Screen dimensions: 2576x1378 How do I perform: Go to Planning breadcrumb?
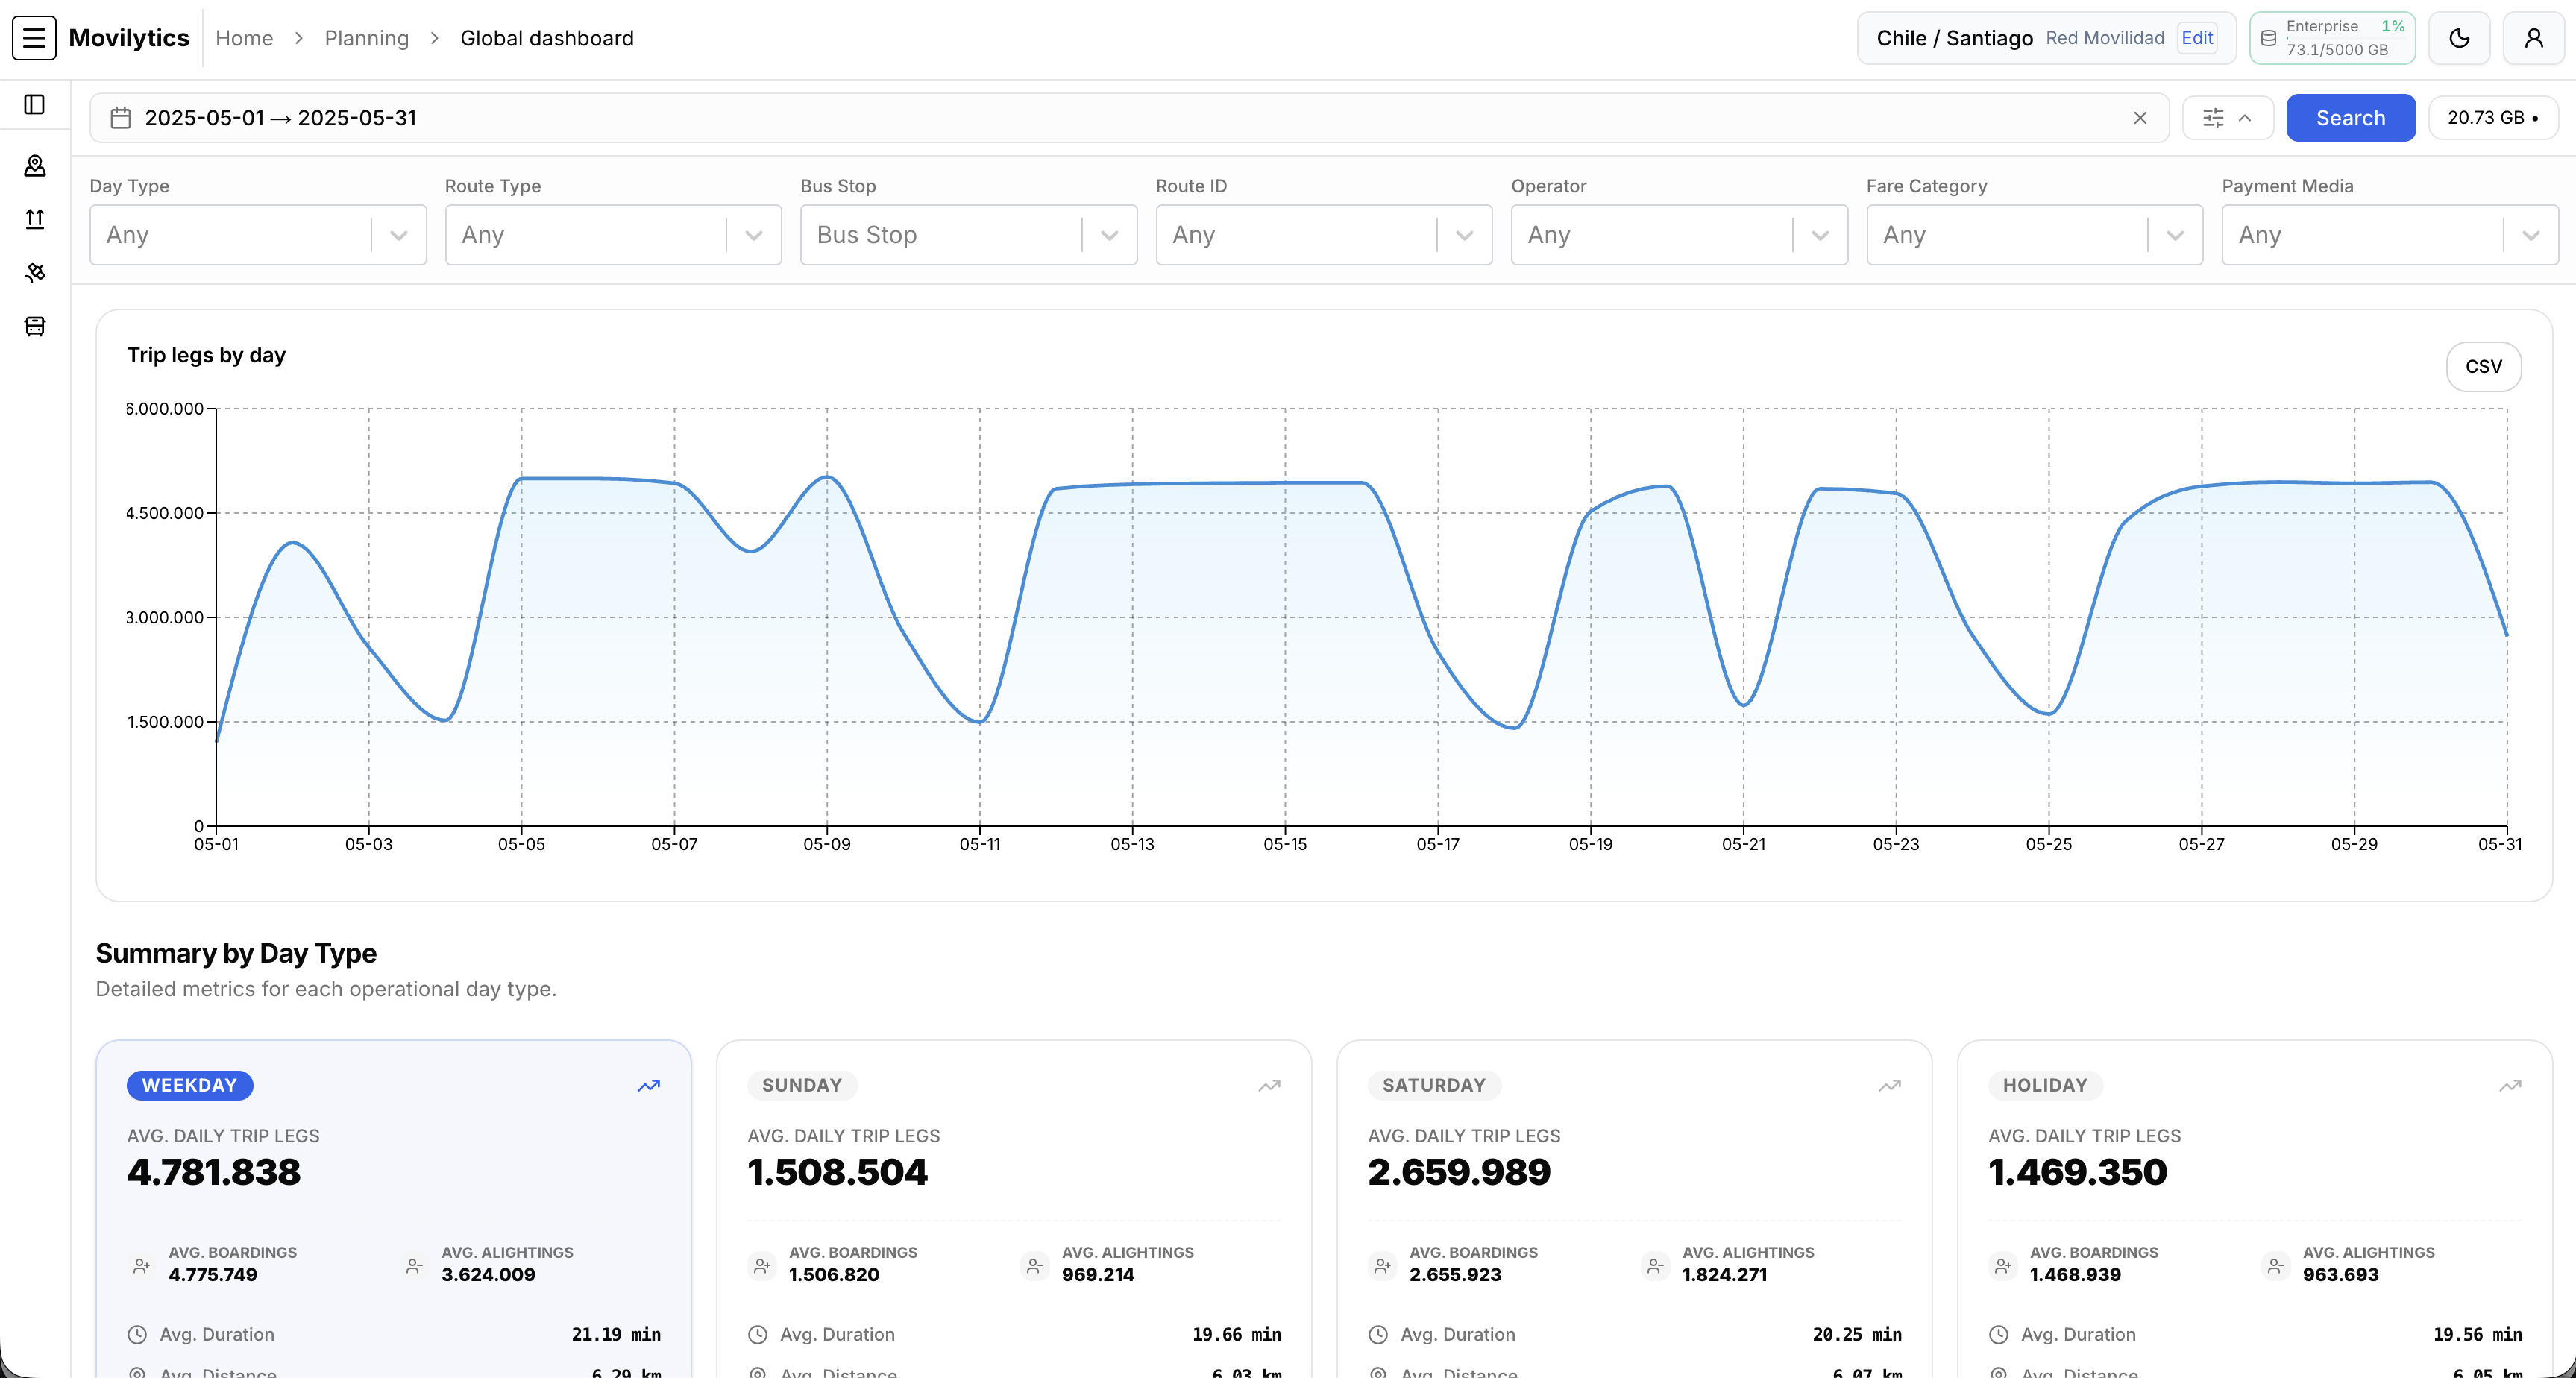[367, 38]
